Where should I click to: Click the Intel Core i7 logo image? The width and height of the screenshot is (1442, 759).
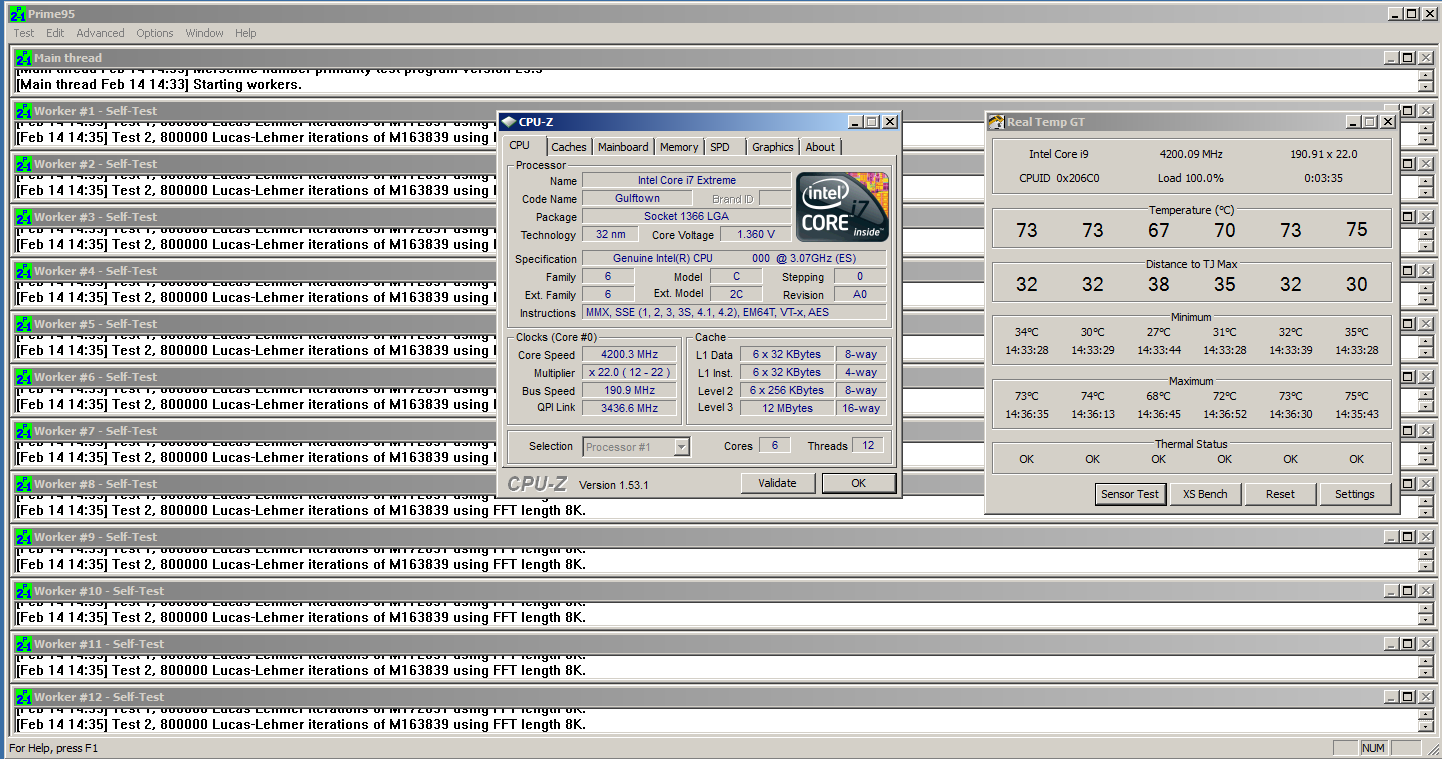tap(841, 207)
